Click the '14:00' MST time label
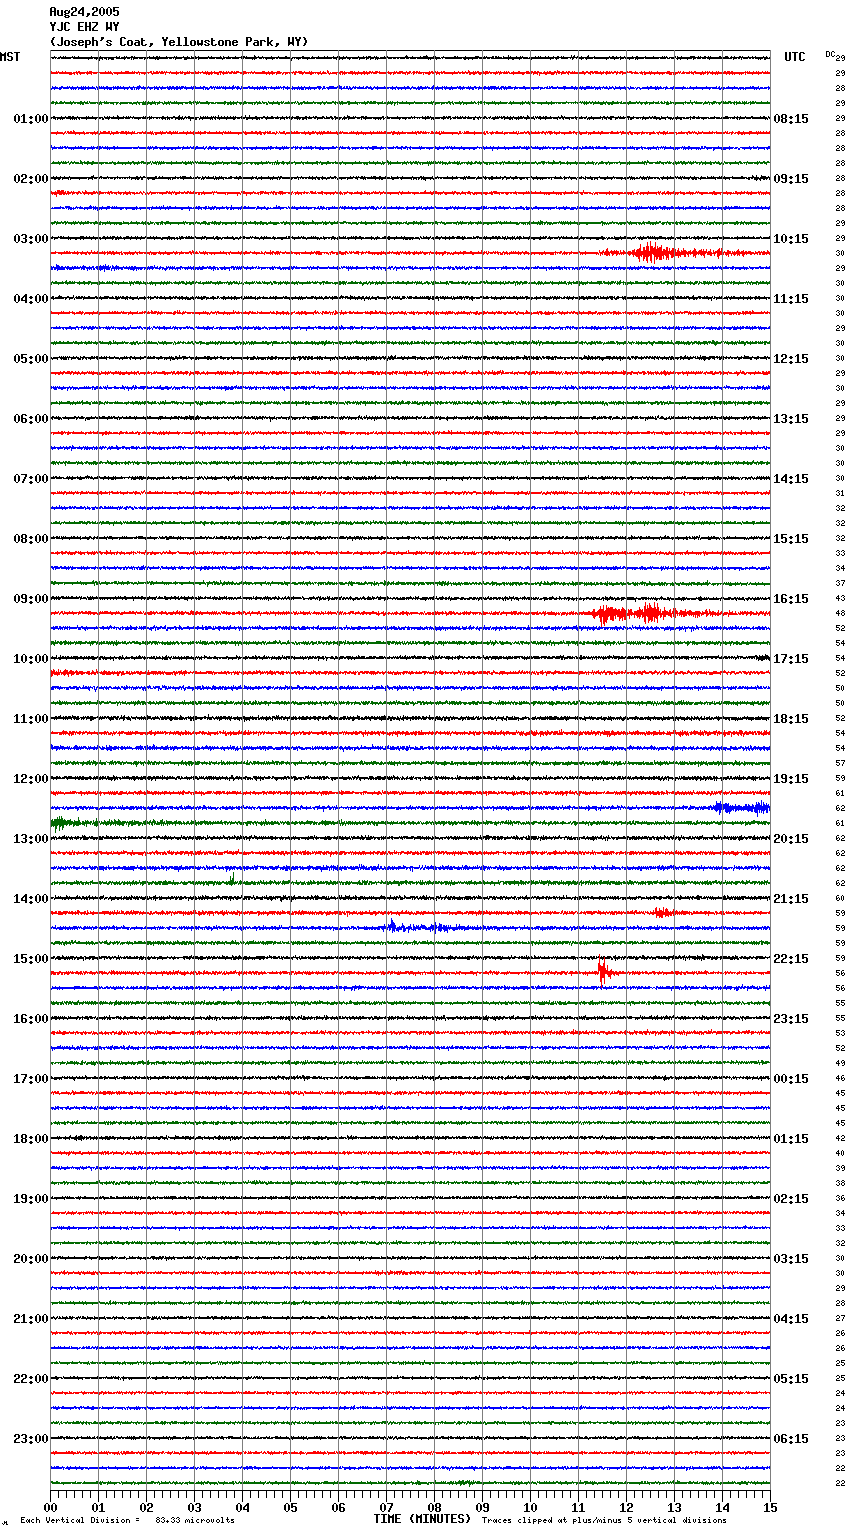This screenshot has width=850, height=1534. coord(31,899)
